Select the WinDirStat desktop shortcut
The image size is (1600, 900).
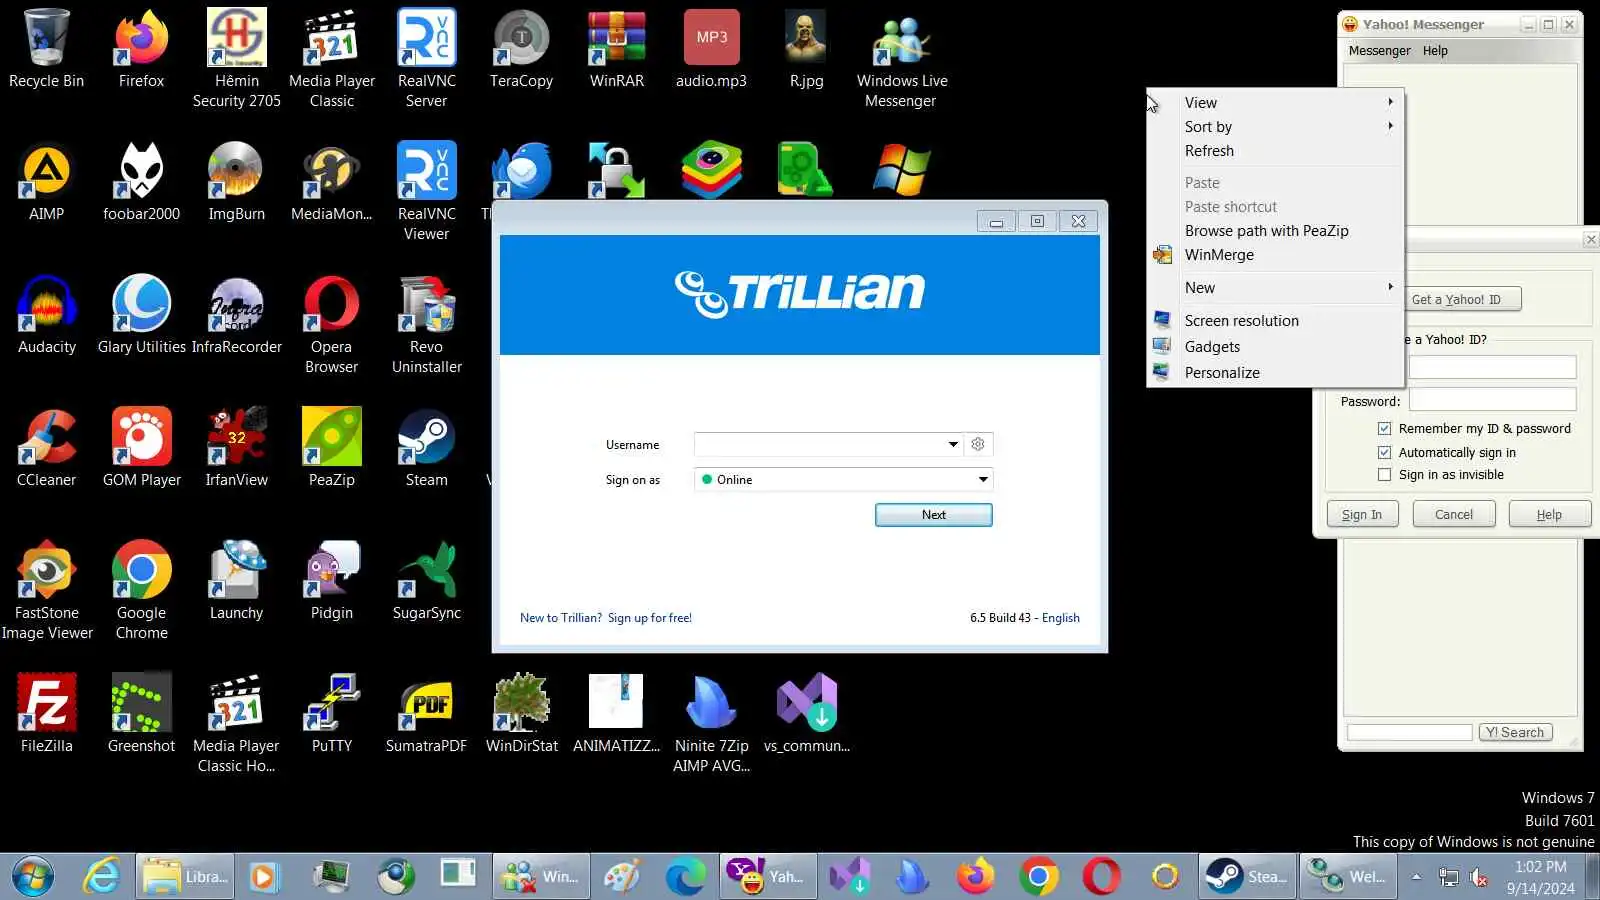(x=521, y=715)
